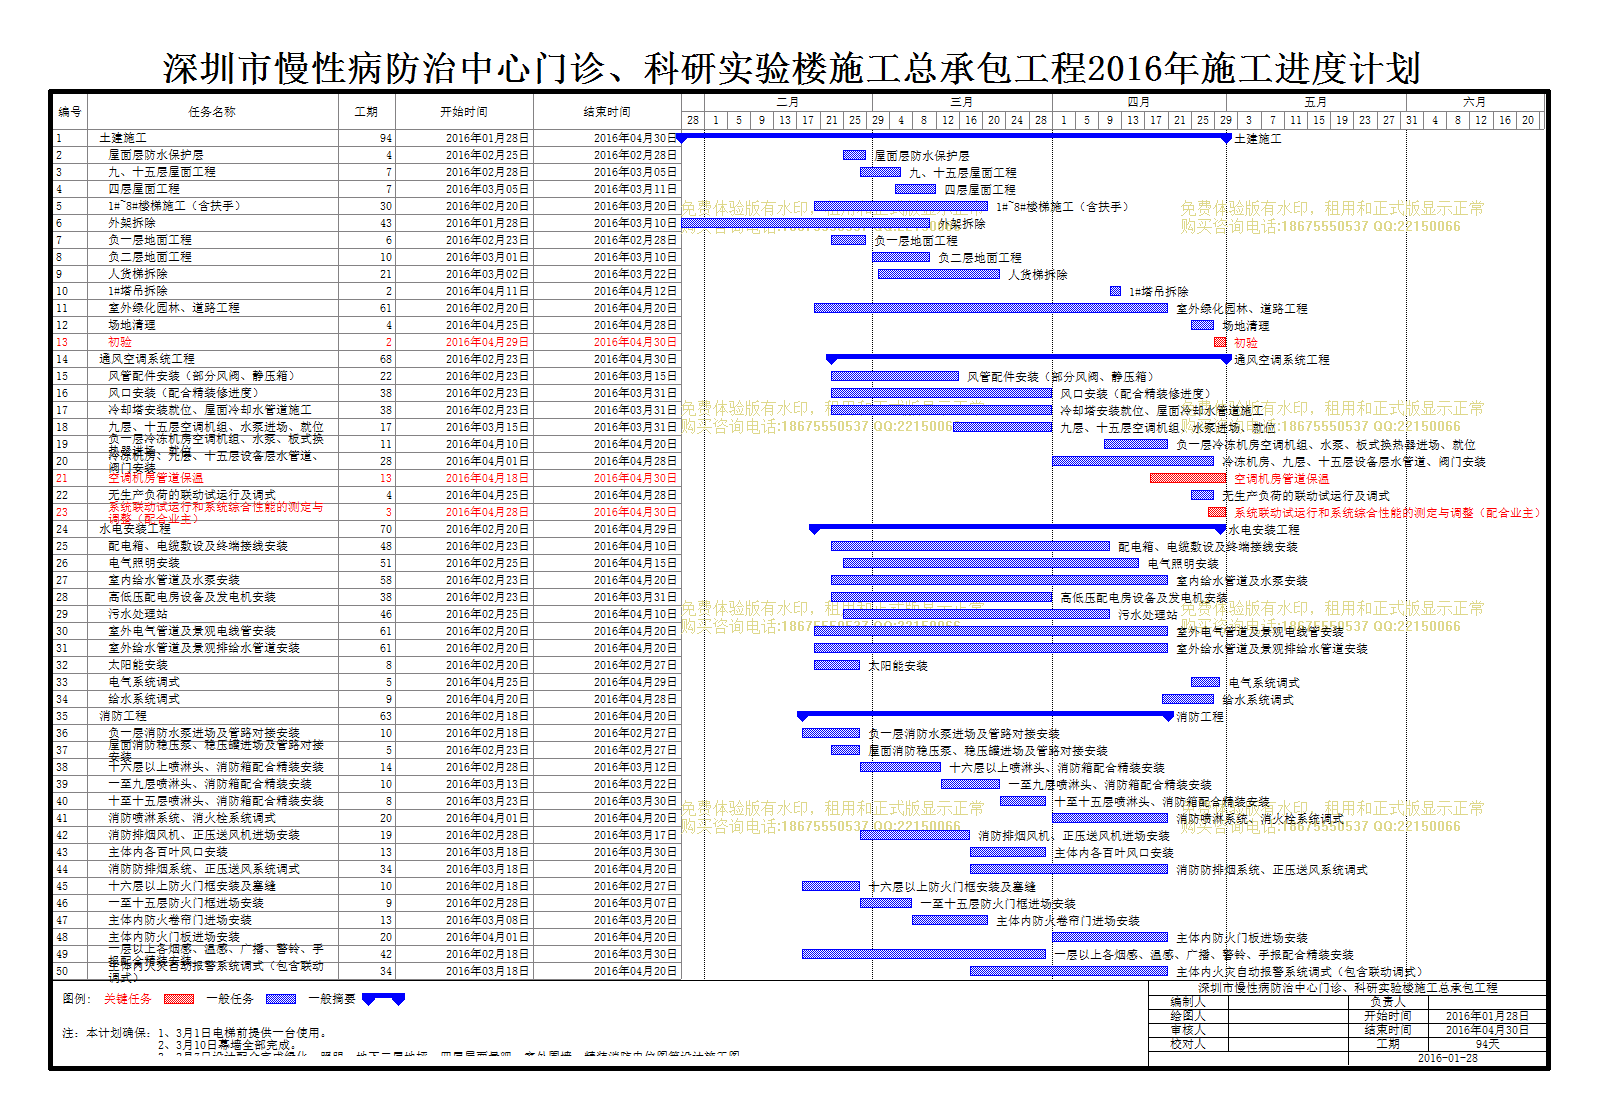The height and width of the screenshot is (1117, 1597).
Task: Click the 一般摘要 summary bar legend sample
Action: [x=383, y=998]
